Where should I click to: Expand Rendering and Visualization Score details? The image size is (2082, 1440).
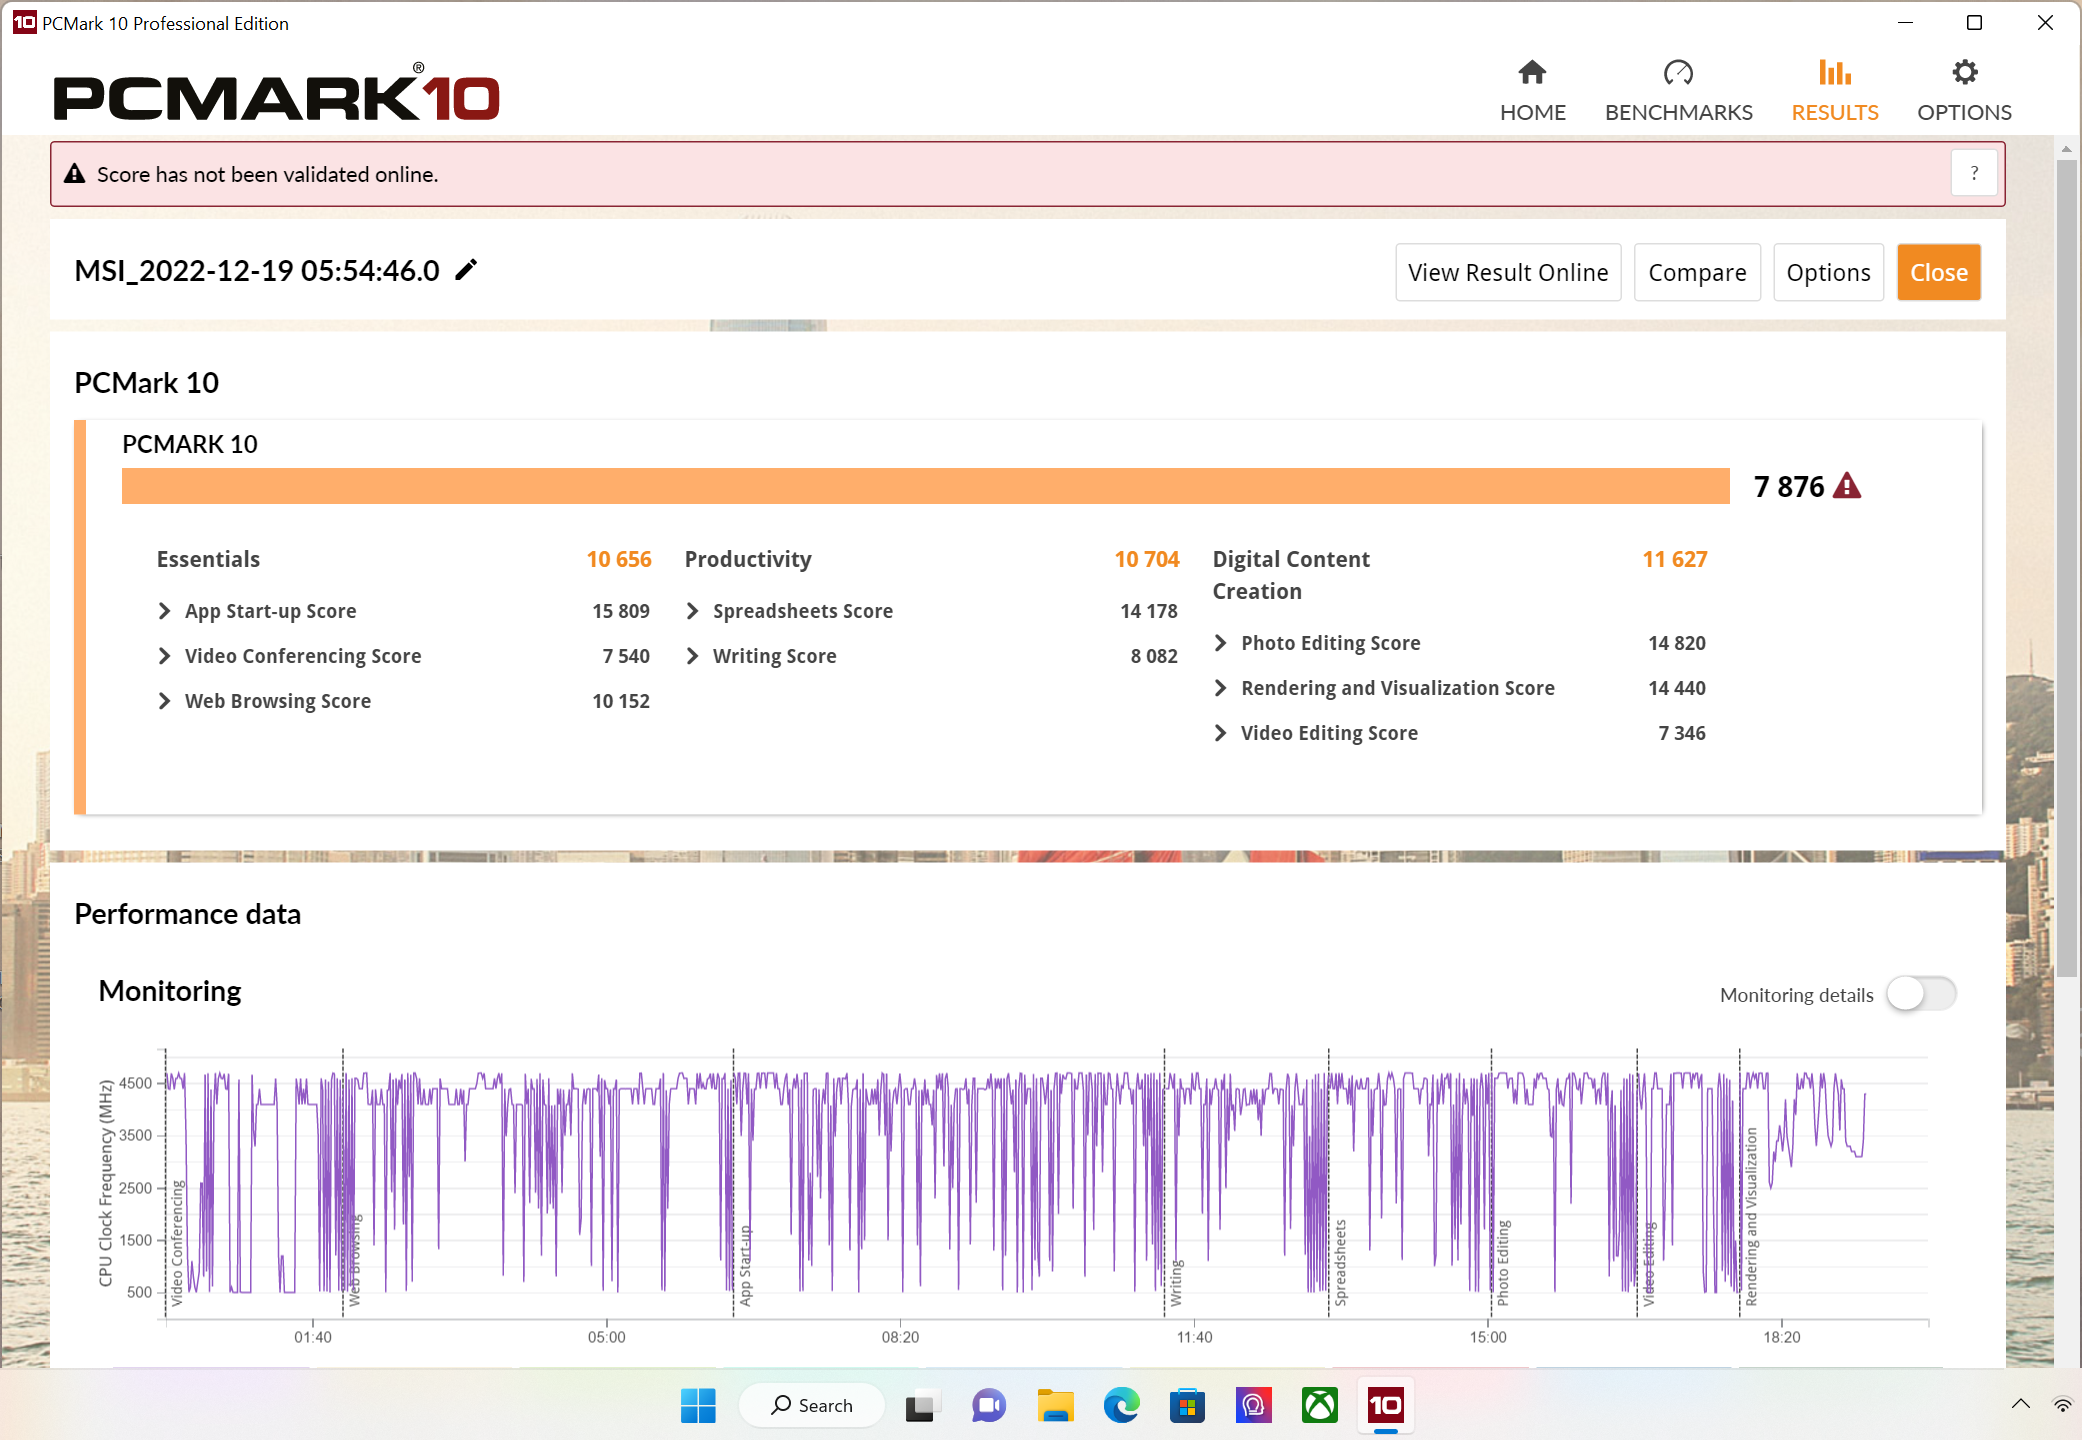(x=1221, y=688)
